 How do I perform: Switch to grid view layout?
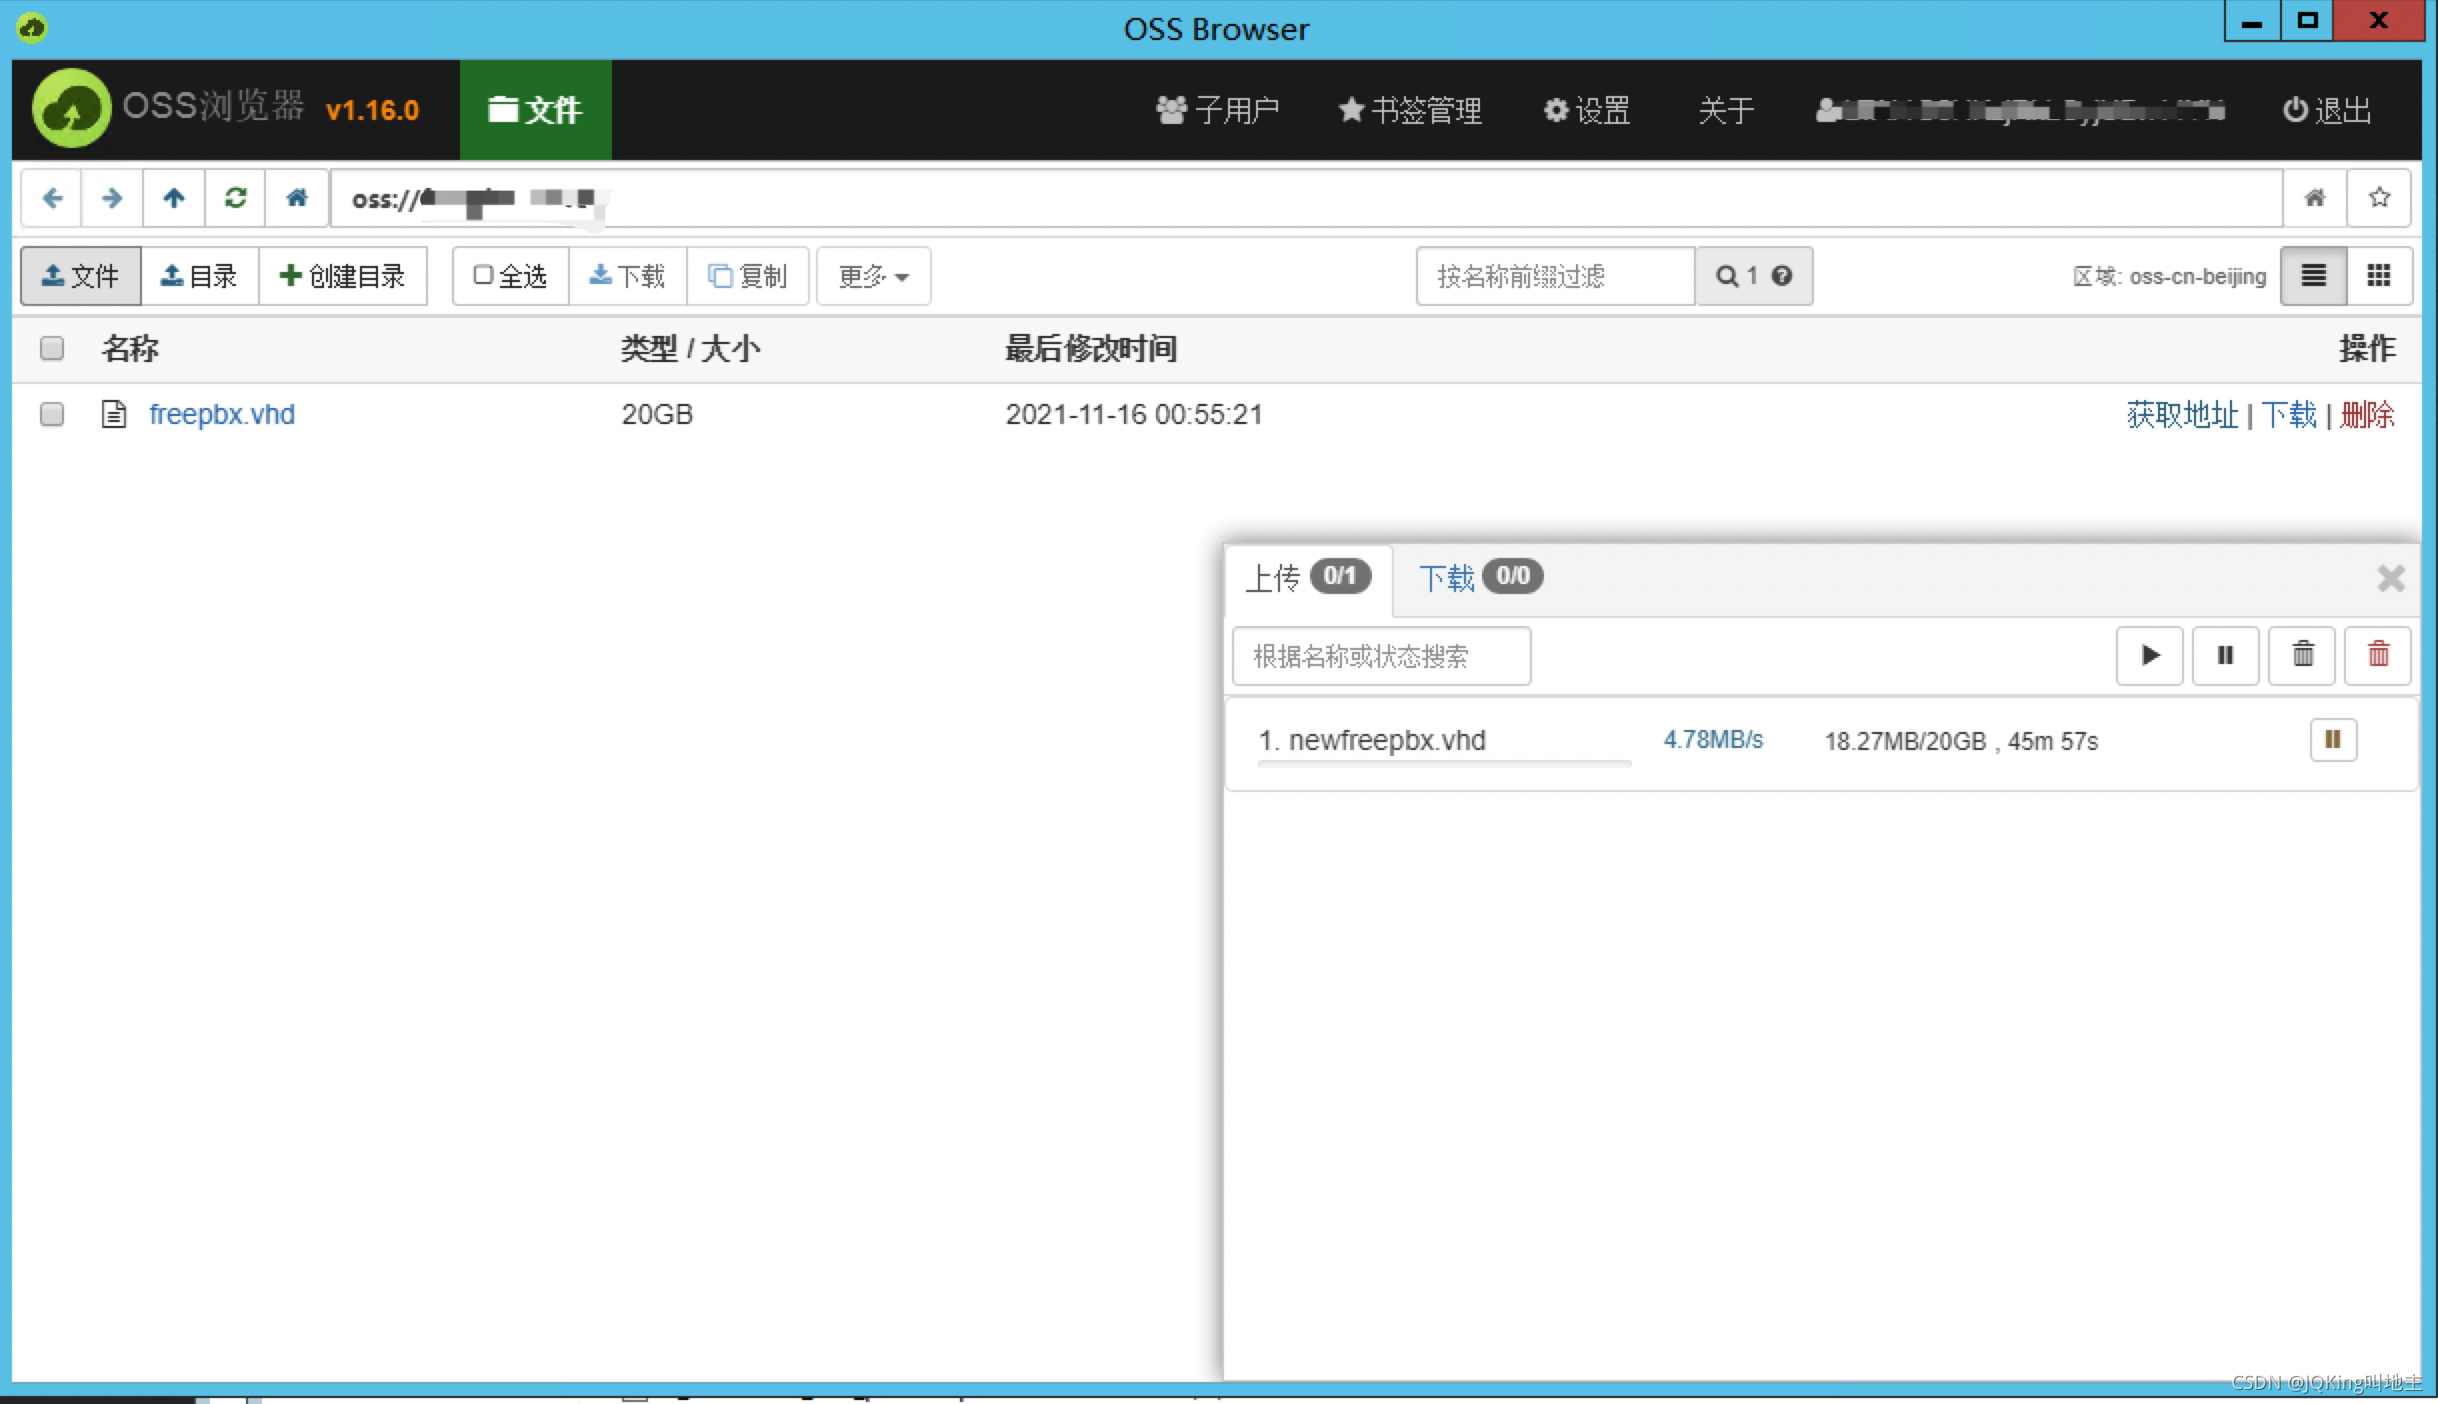point(2379,276)
